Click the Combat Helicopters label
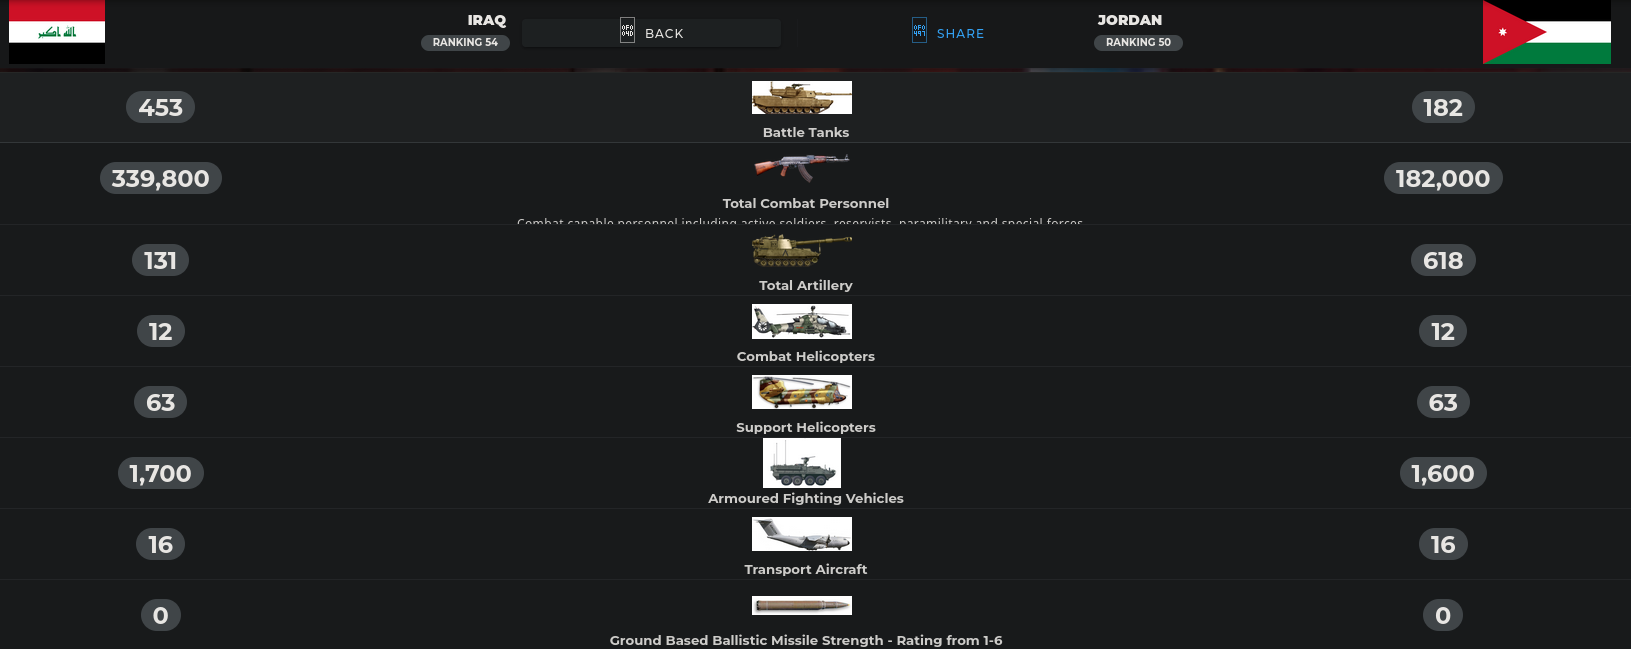The image size is (1631, 649). [806, 356]
